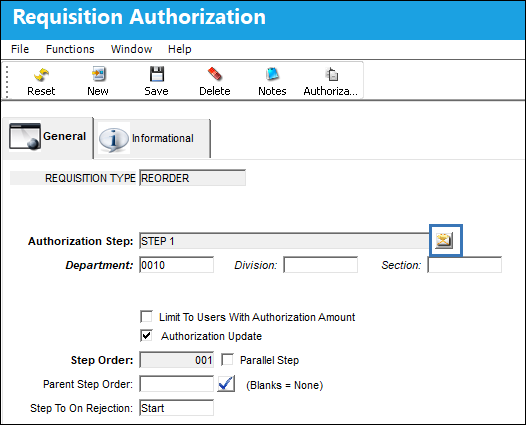The width and height of the screenshot is (526, 425).
Task: Enable Limit To Users With Authorization Amount
Action: pyautogui.click(x=146, y=317)
